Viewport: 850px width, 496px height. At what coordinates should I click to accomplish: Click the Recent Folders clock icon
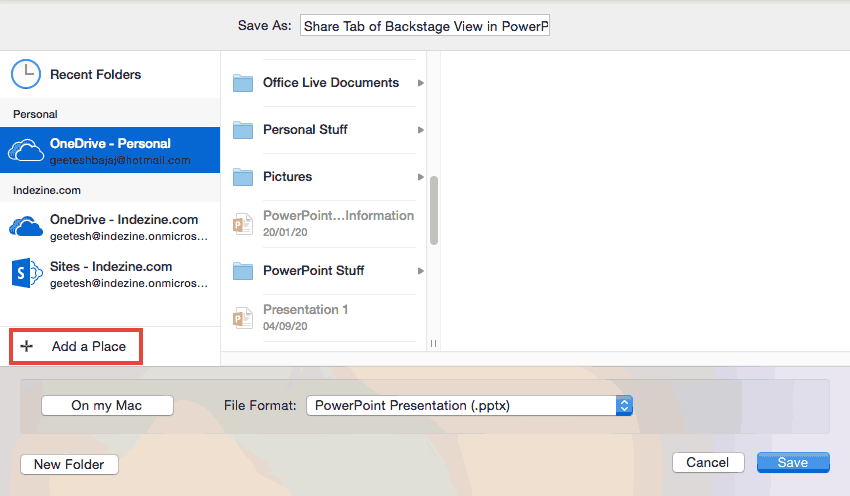click(26, 75)
